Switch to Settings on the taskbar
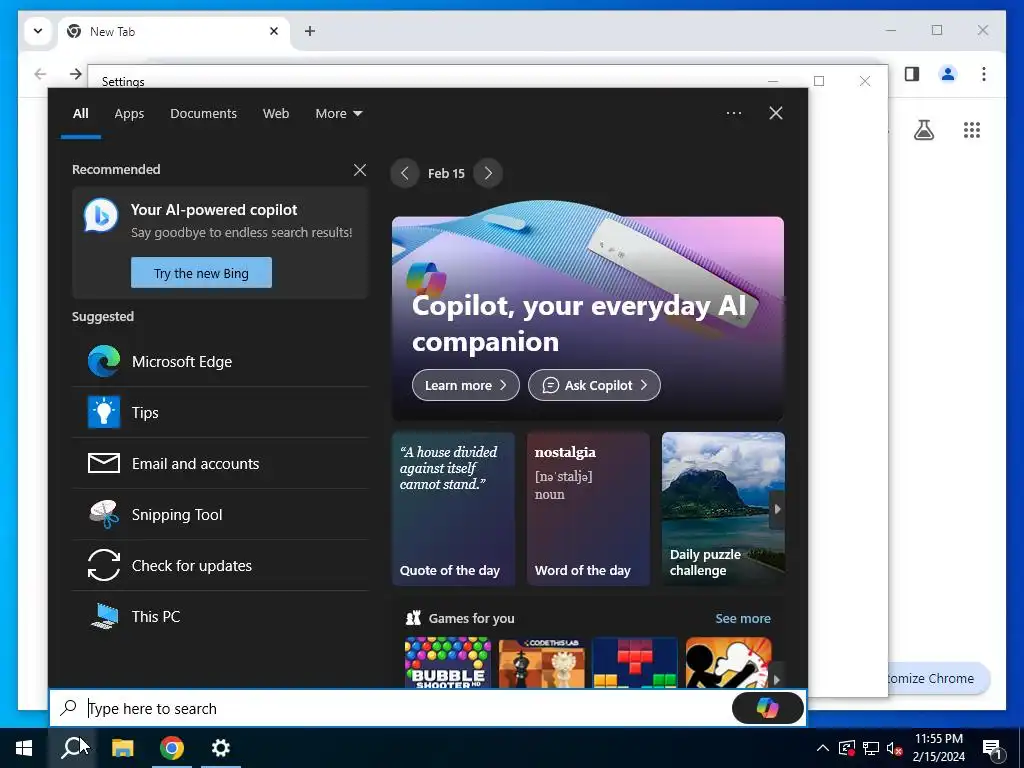Image resolution: width=1024 pixels, height=768 pixels. tap(221, 748)
